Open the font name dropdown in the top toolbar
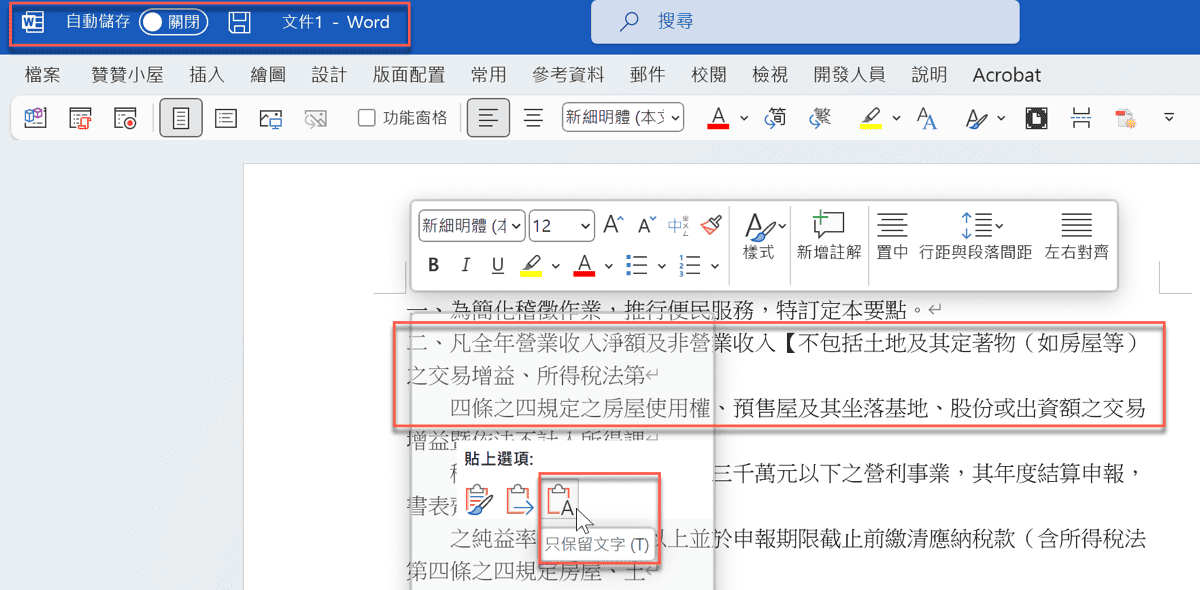The width and height of the screenshot is (1200, 590). [x=677, y=118]
